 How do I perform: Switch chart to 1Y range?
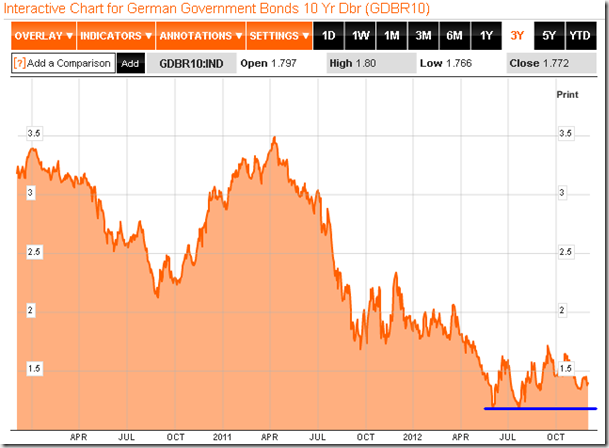click(486, 36)
